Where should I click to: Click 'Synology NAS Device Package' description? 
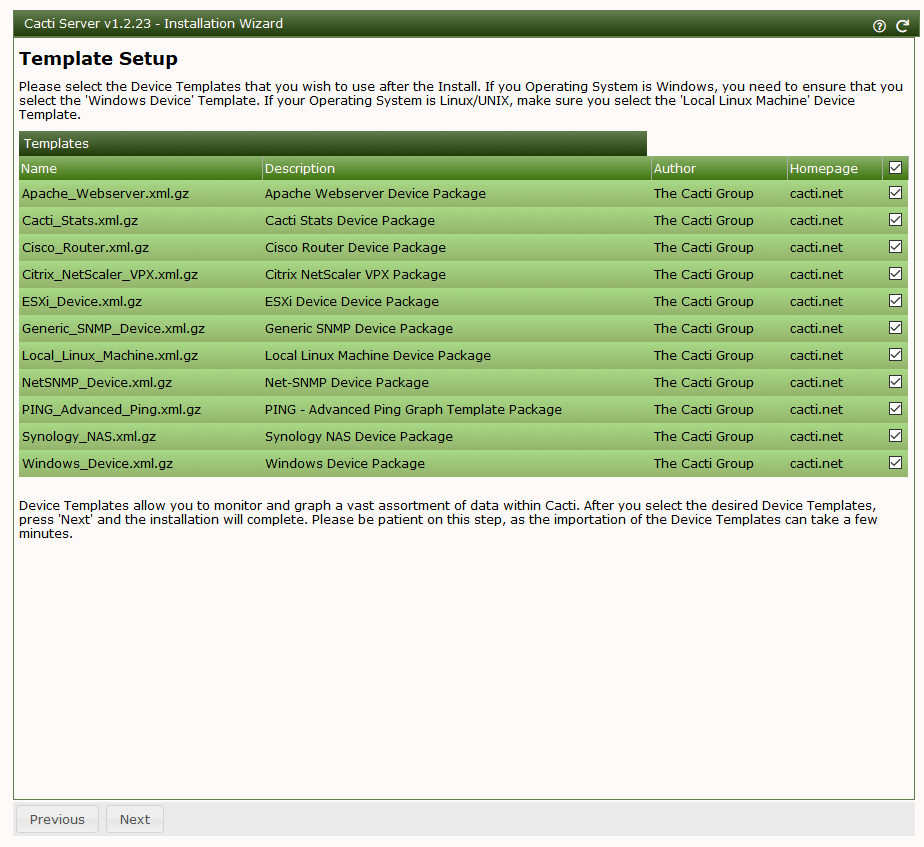[359, 437]
